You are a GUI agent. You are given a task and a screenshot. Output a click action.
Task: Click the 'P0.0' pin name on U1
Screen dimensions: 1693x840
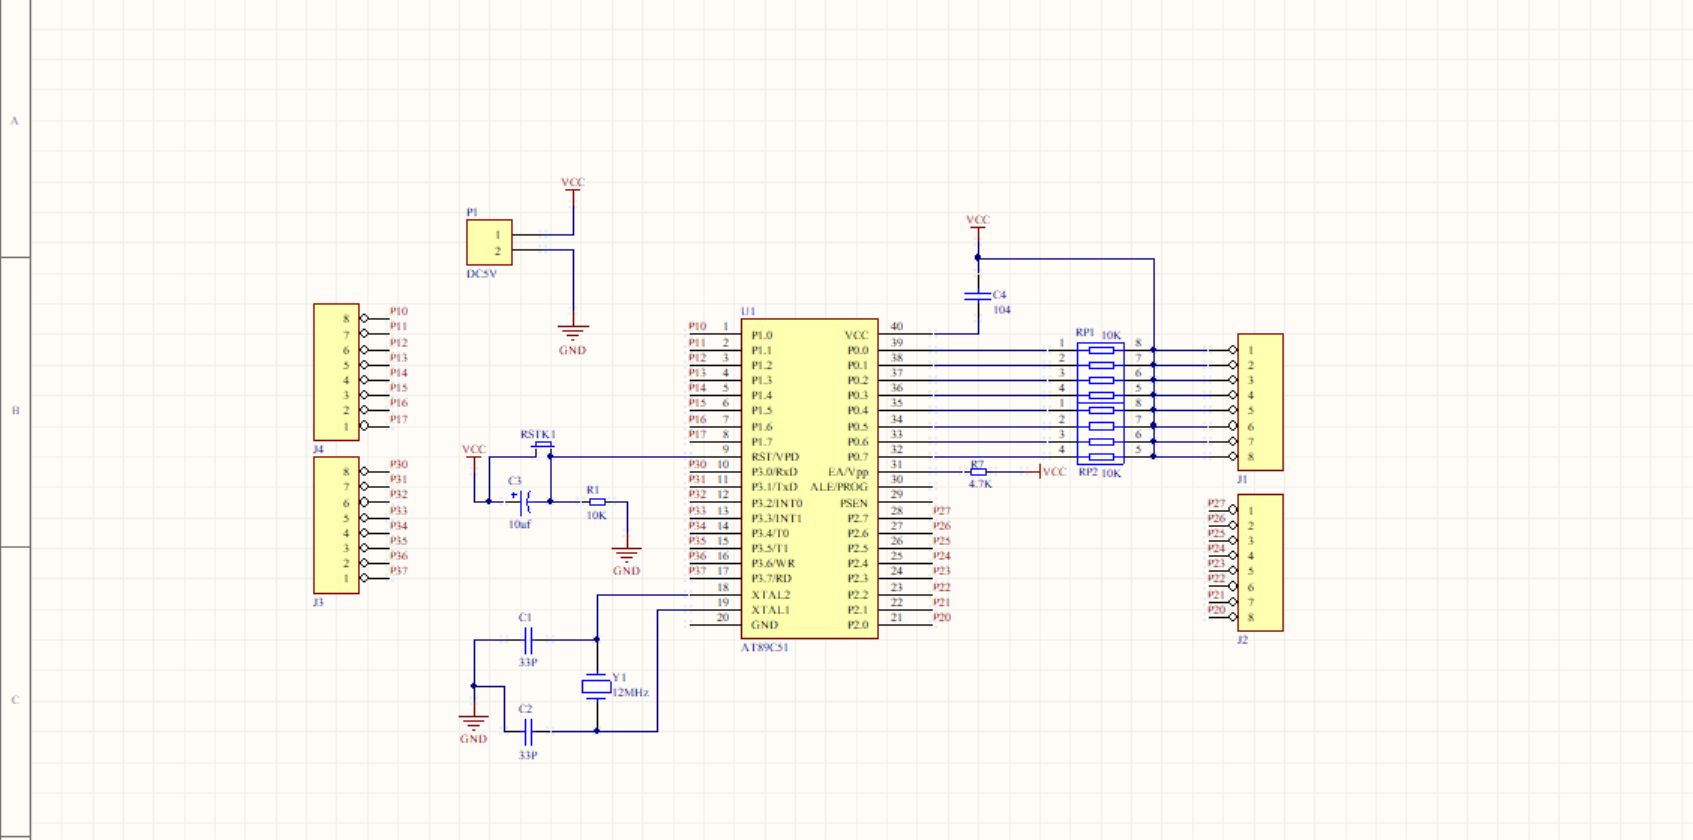pos(858,351)
